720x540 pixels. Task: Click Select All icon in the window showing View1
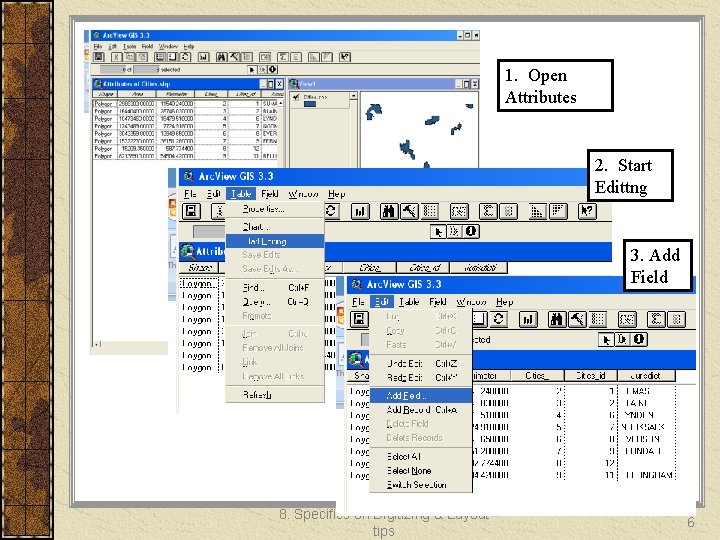click(x=160, y=57)
